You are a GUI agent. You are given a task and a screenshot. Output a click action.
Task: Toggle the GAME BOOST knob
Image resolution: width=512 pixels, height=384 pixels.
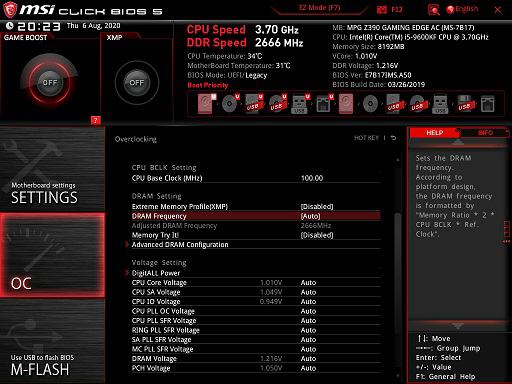[50, 82]
